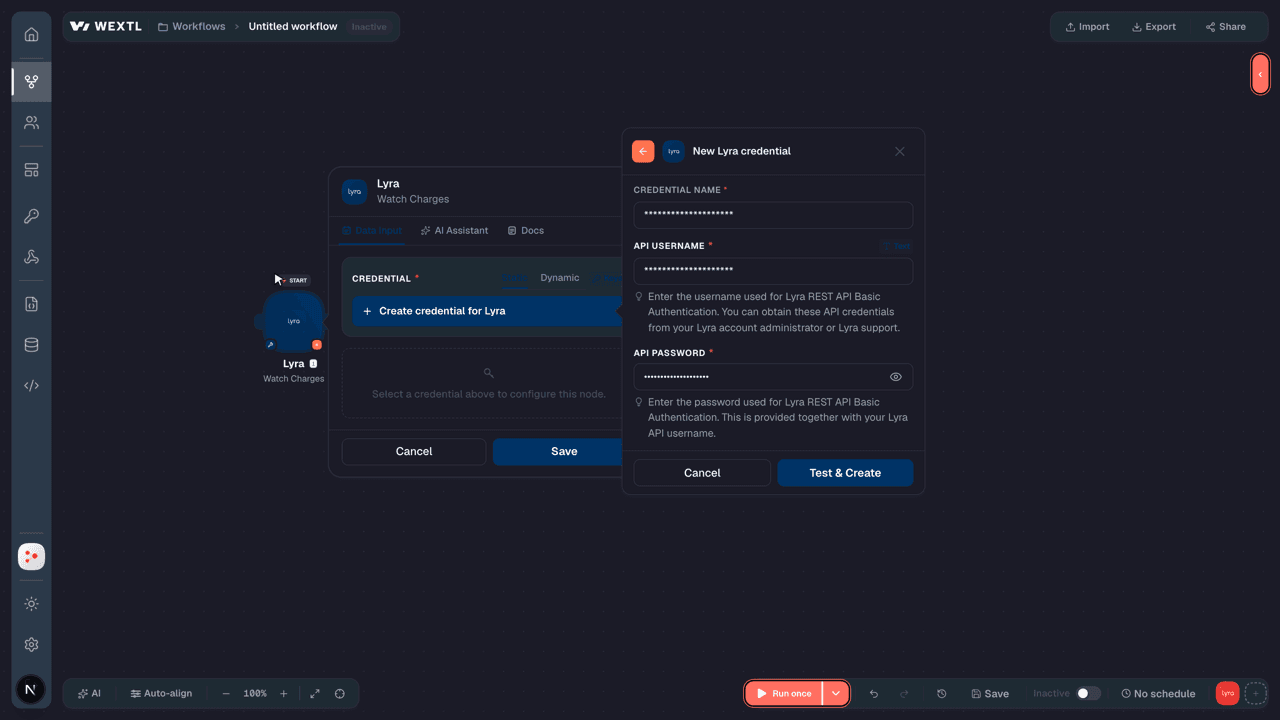Open the Home icon in sidebar
This screenshot has height=720, width=1280.
coord(31,35)
